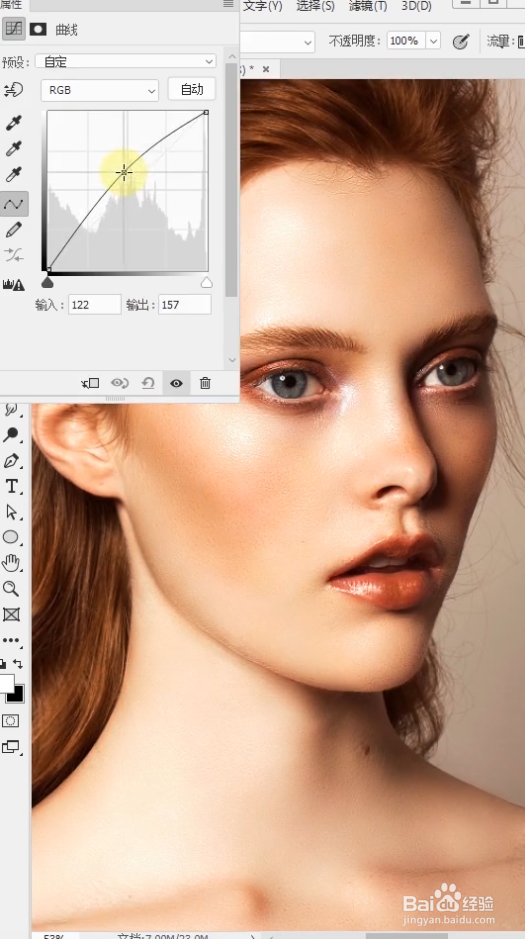The image size is (525, 939).
Task: Select the Dodge tool
Action: [x=11, y=435]
